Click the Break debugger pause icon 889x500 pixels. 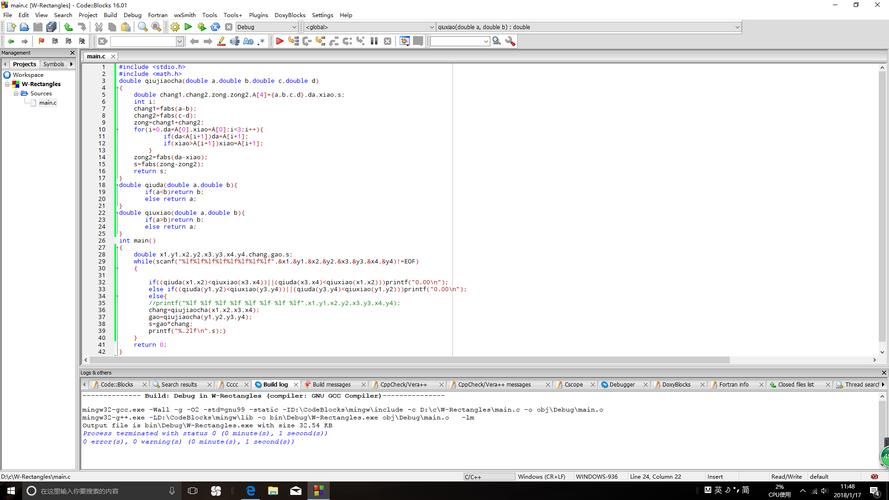point(374,41)
